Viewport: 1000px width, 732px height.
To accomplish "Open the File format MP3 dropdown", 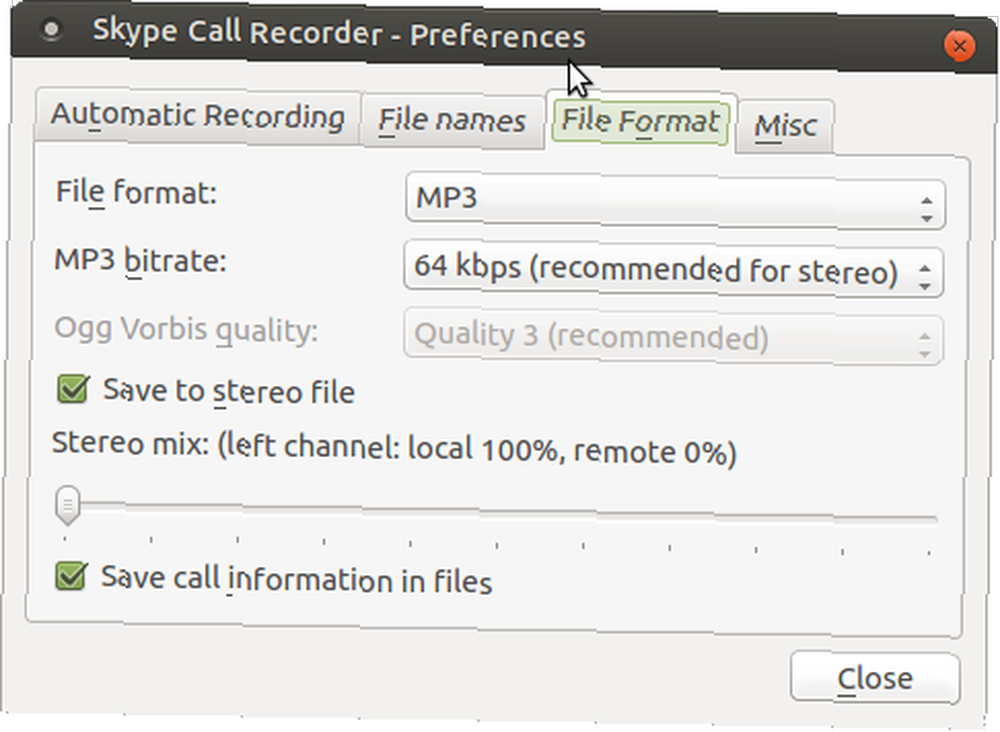I will (x=675, y=200).
